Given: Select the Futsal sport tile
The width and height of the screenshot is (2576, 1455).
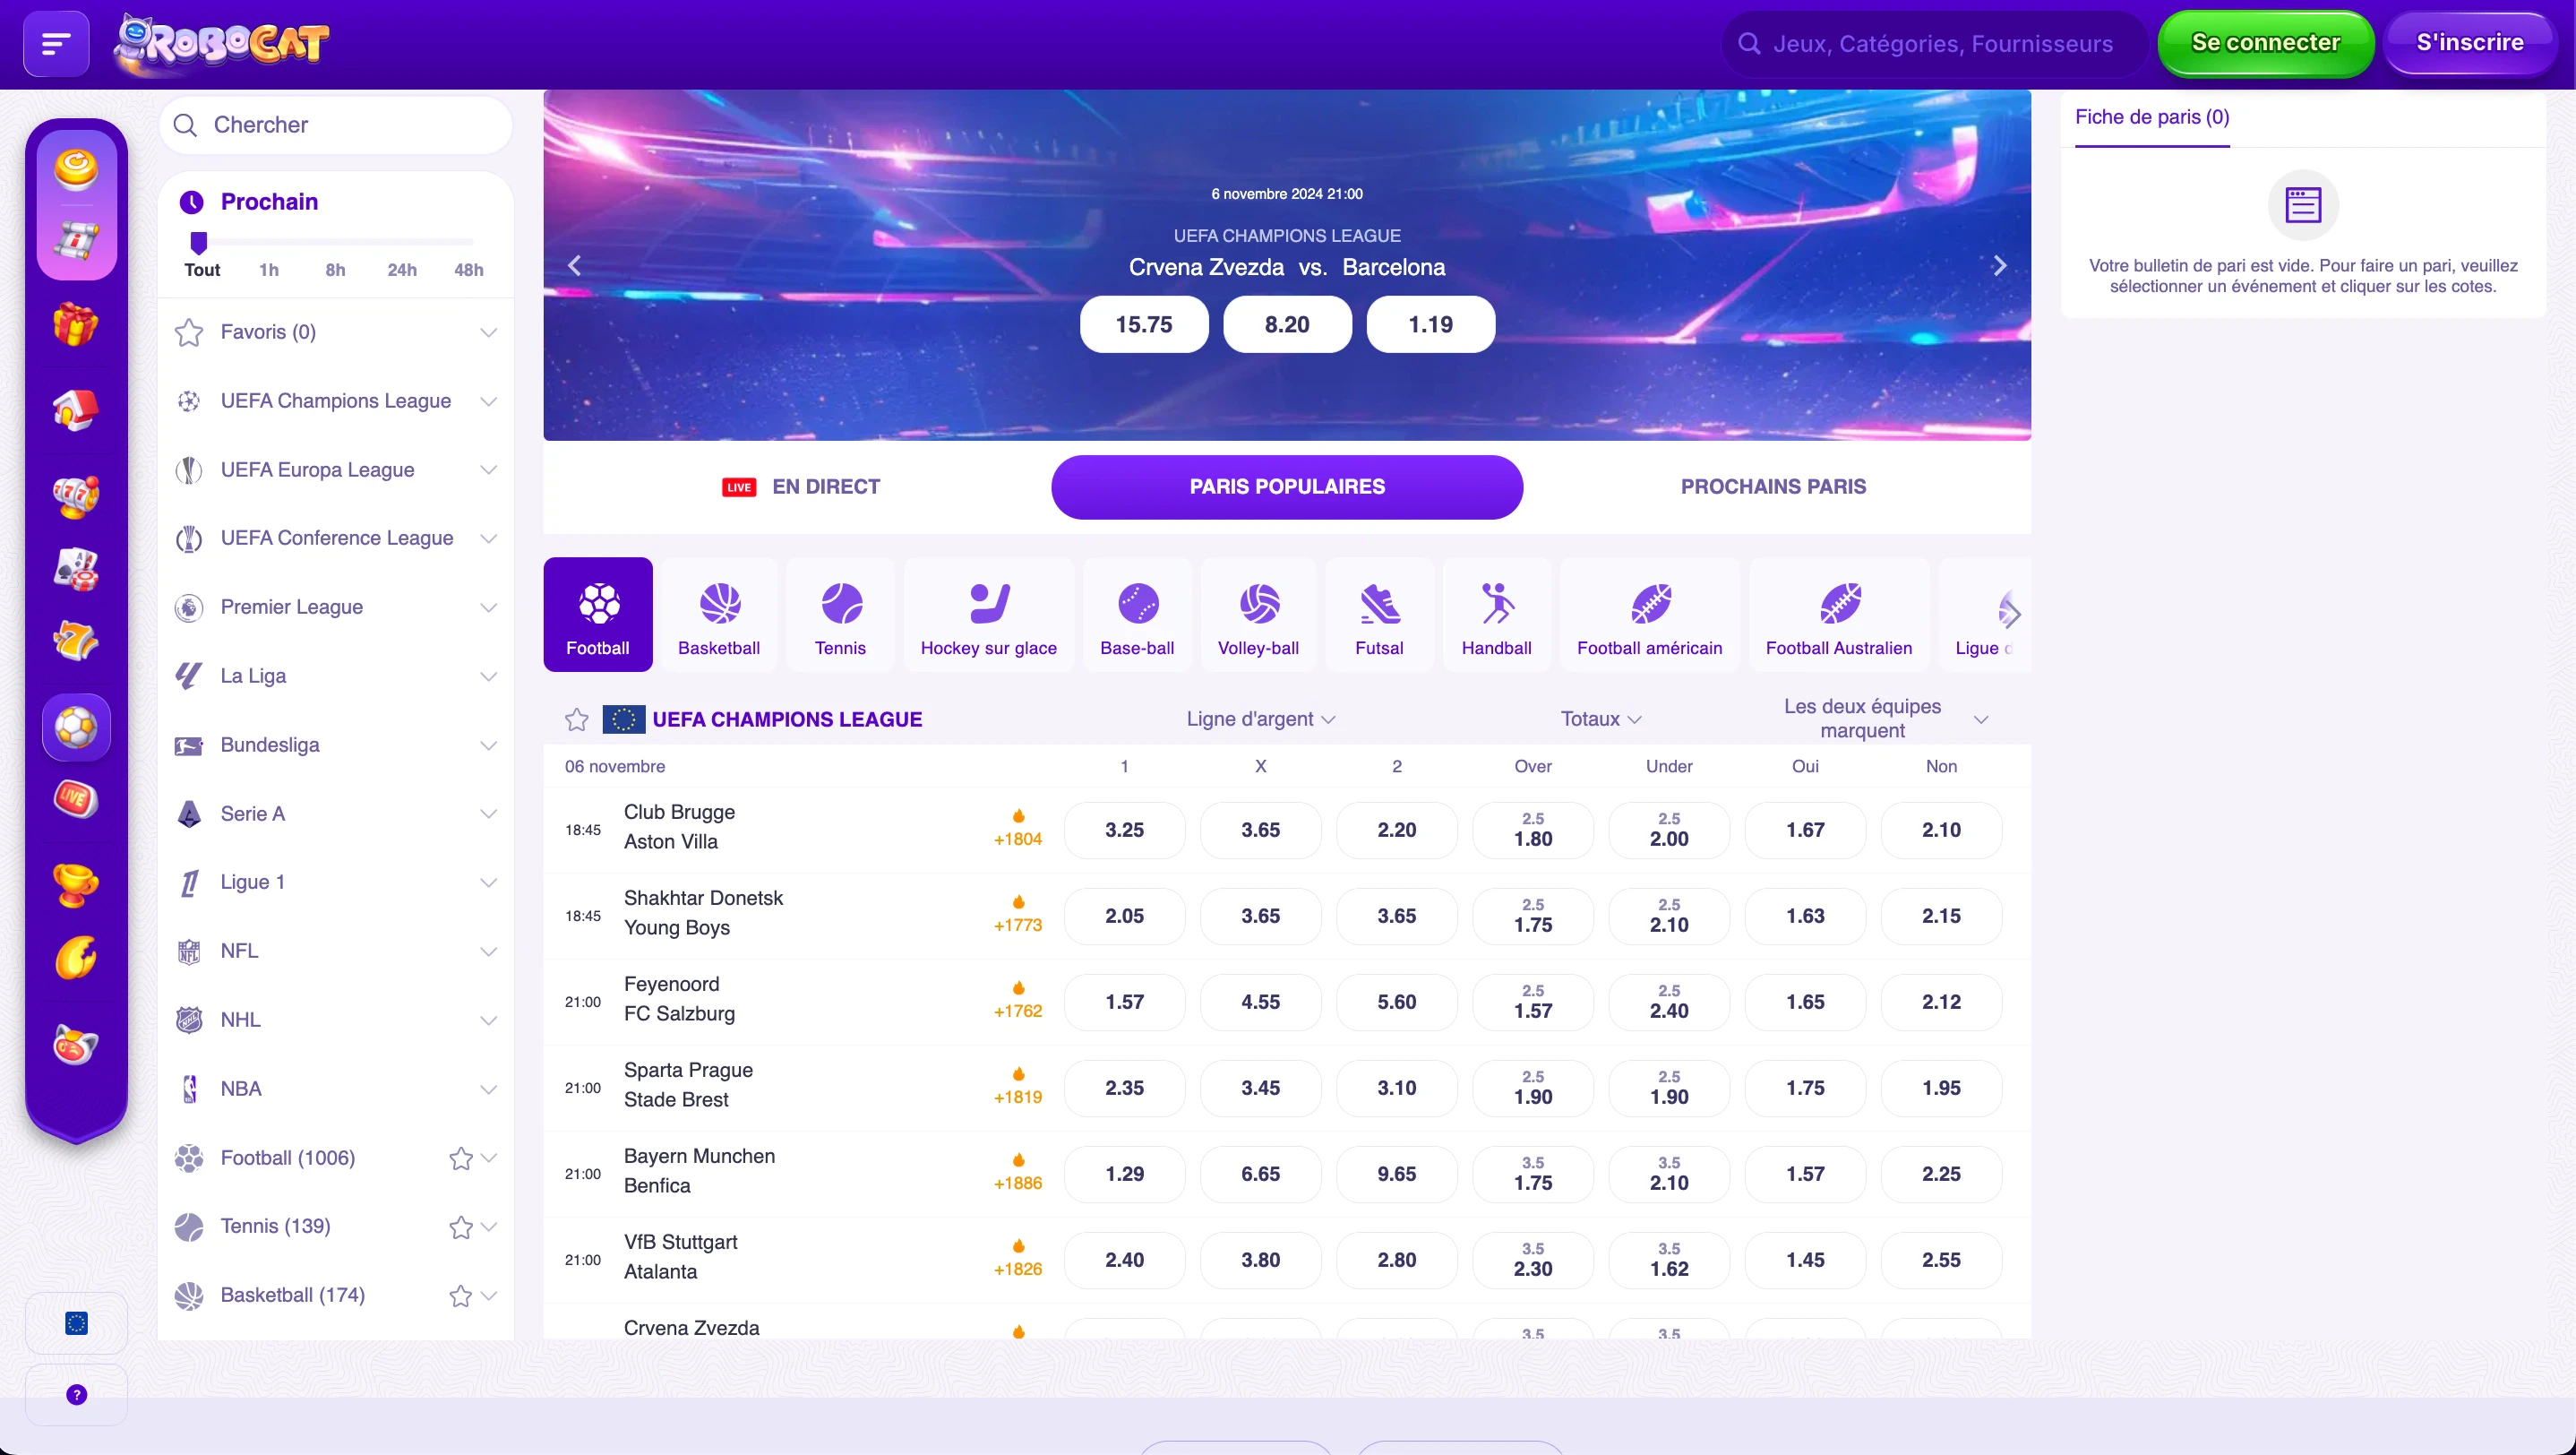Looking at the screenshot, I should coord(1379,615).
